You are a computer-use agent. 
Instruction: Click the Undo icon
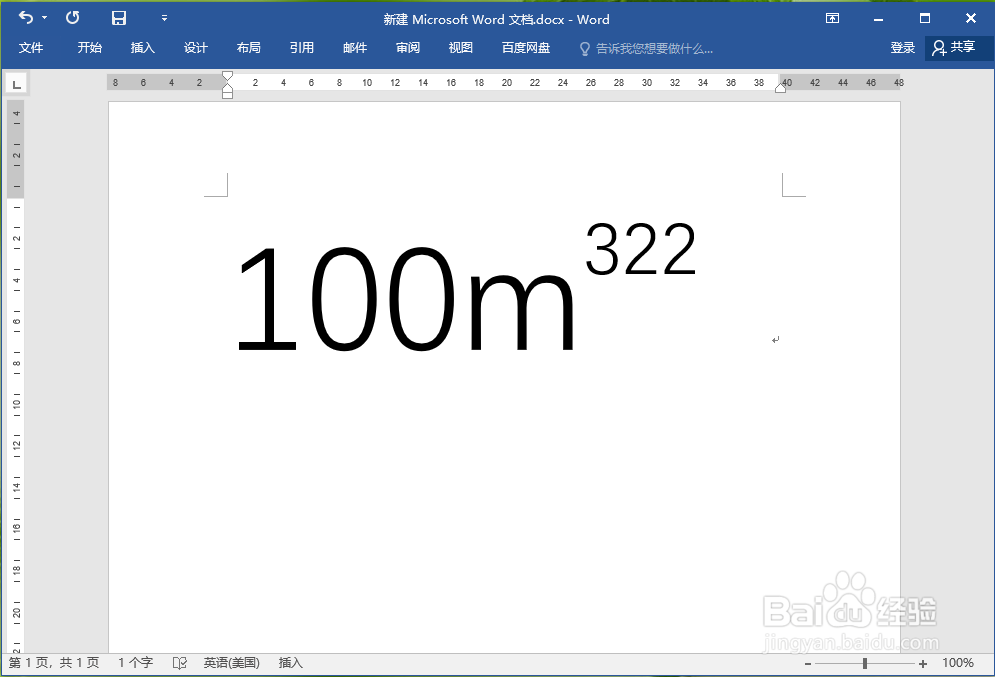(x=24, y=18)
